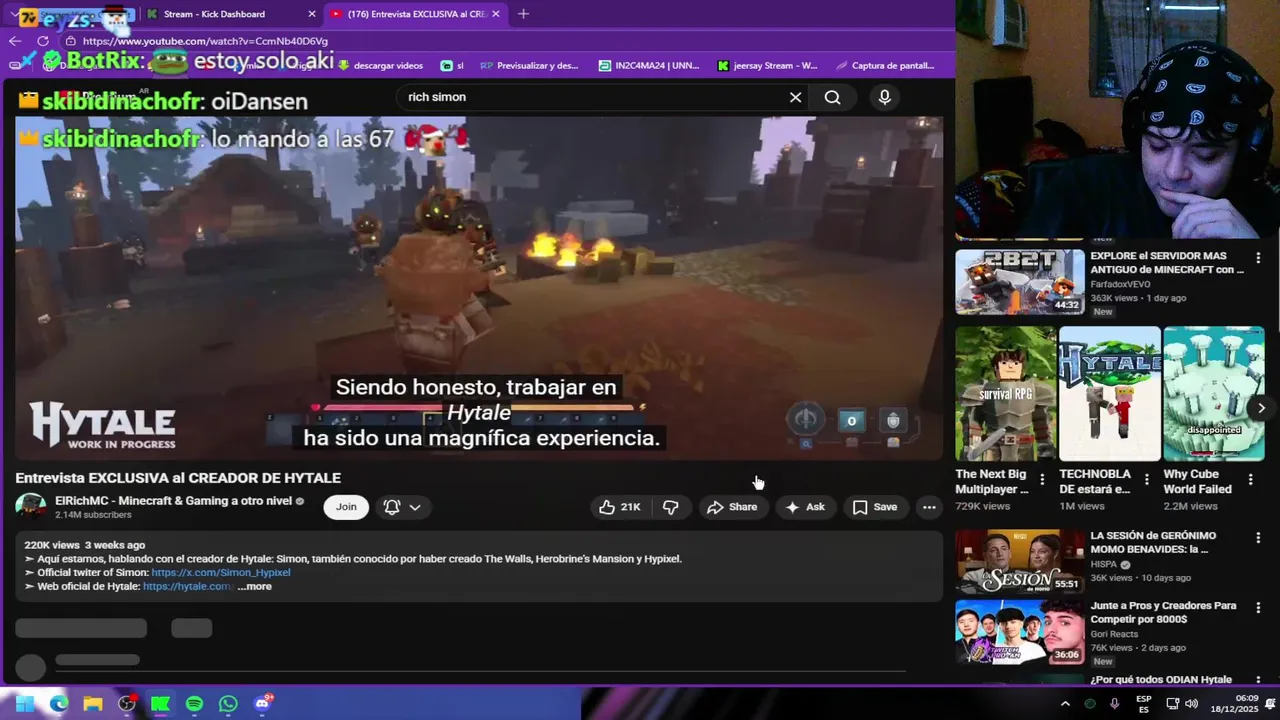Open File Explorer from taskbar
The width and height of the screenshot is (1280, 720).
click(x=93, y=704)
